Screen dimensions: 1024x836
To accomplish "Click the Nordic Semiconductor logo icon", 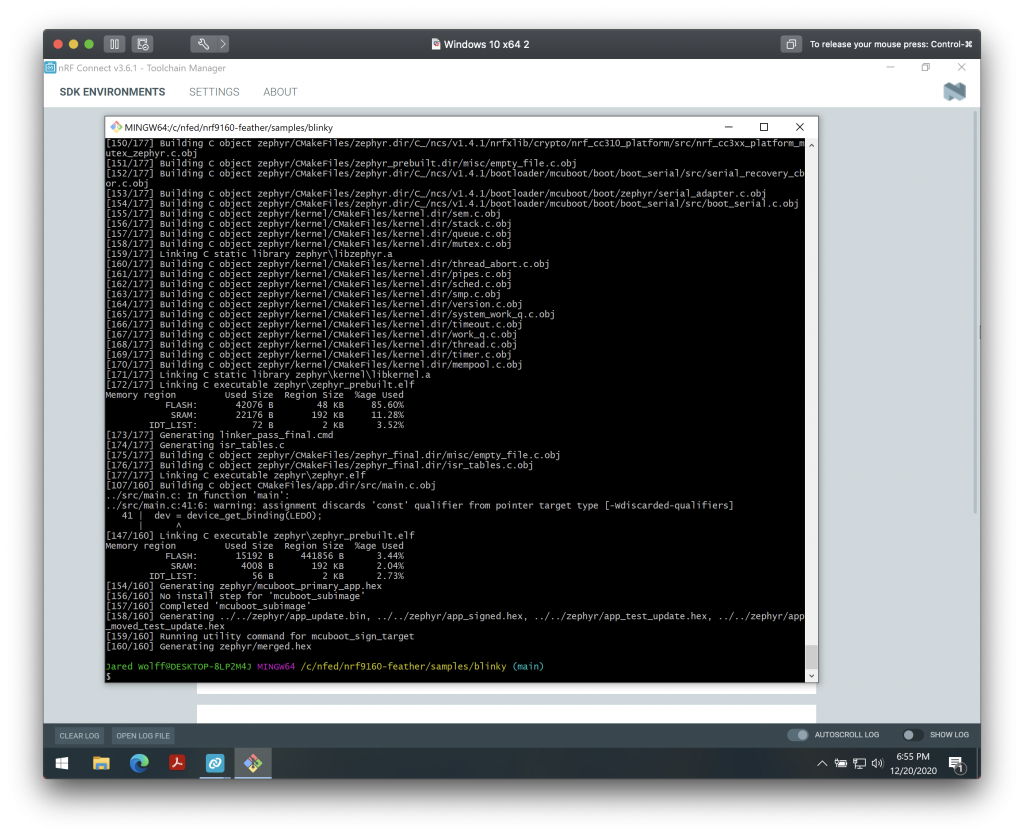I will [x=954, y=91].
